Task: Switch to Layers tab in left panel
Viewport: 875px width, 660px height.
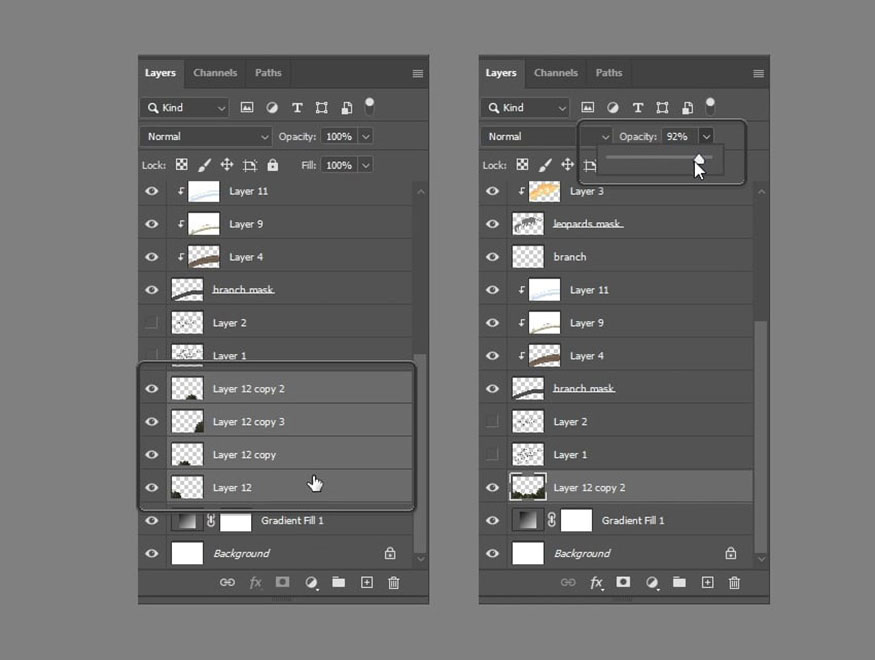Action: click(160, 73)
